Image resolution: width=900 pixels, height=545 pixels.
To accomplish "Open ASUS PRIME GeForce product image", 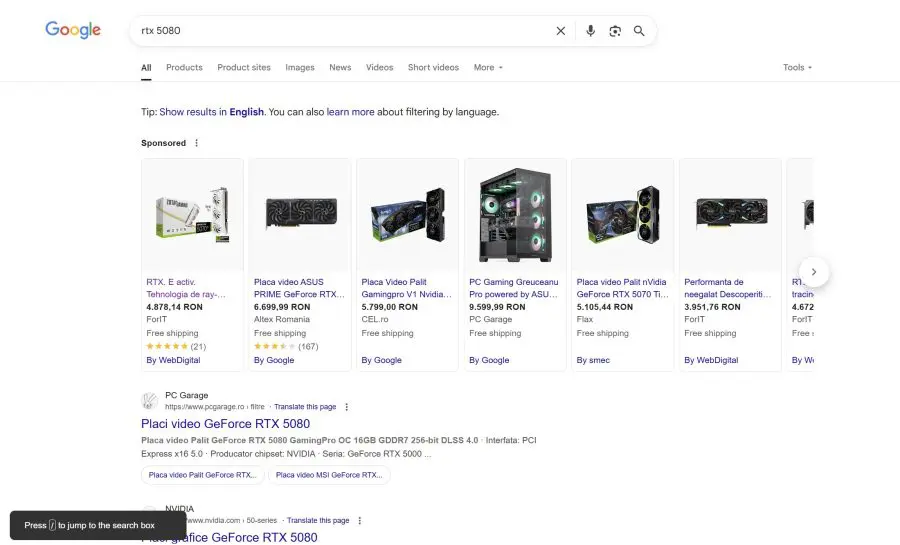I will coord(300,215).
